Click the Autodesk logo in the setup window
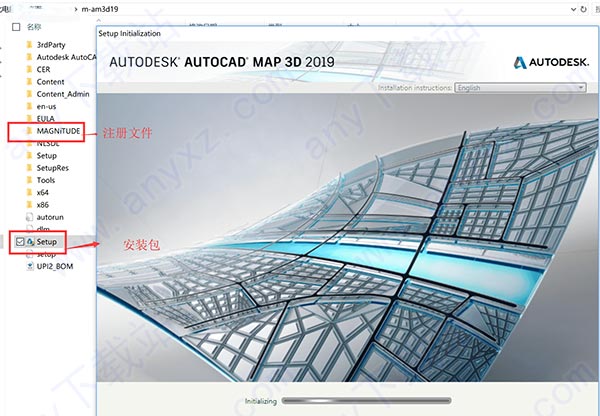Screen dimensions: 600x416 coord(551,62)
